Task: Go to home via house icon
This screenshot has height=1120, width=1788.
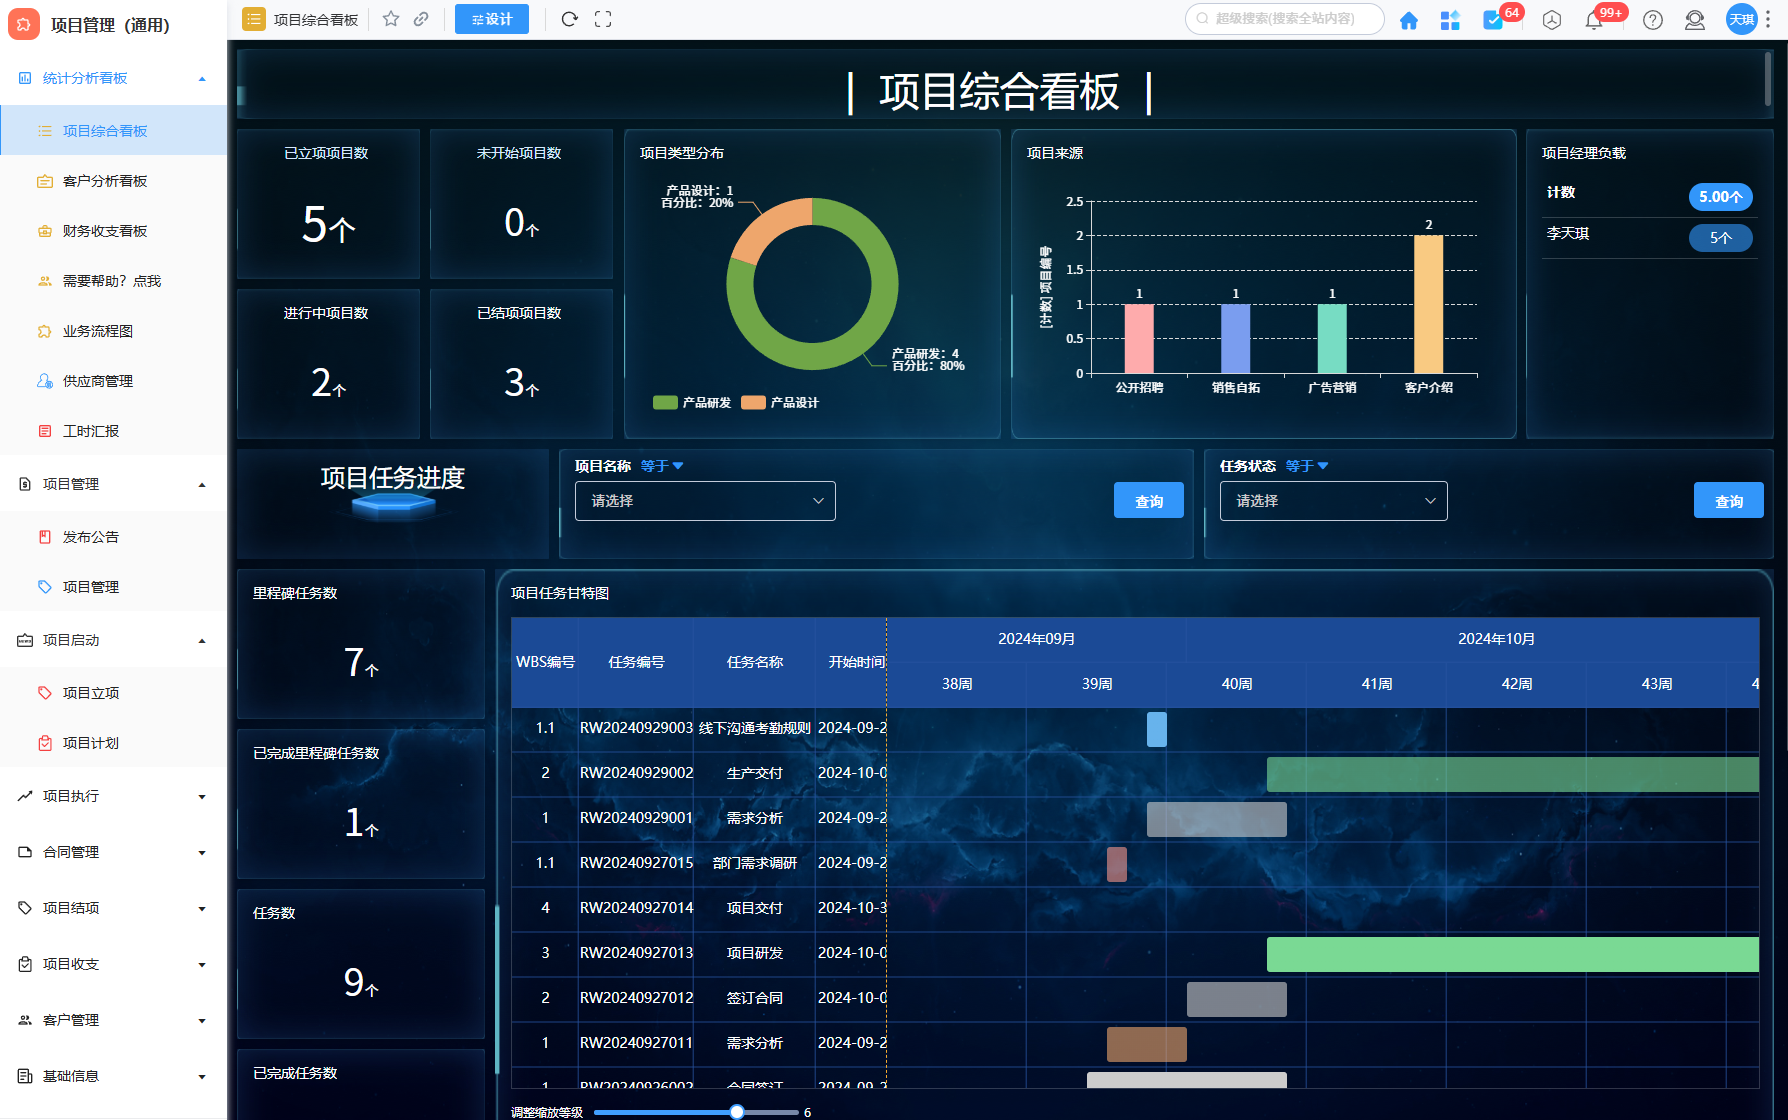Action: pos(1408,20)
